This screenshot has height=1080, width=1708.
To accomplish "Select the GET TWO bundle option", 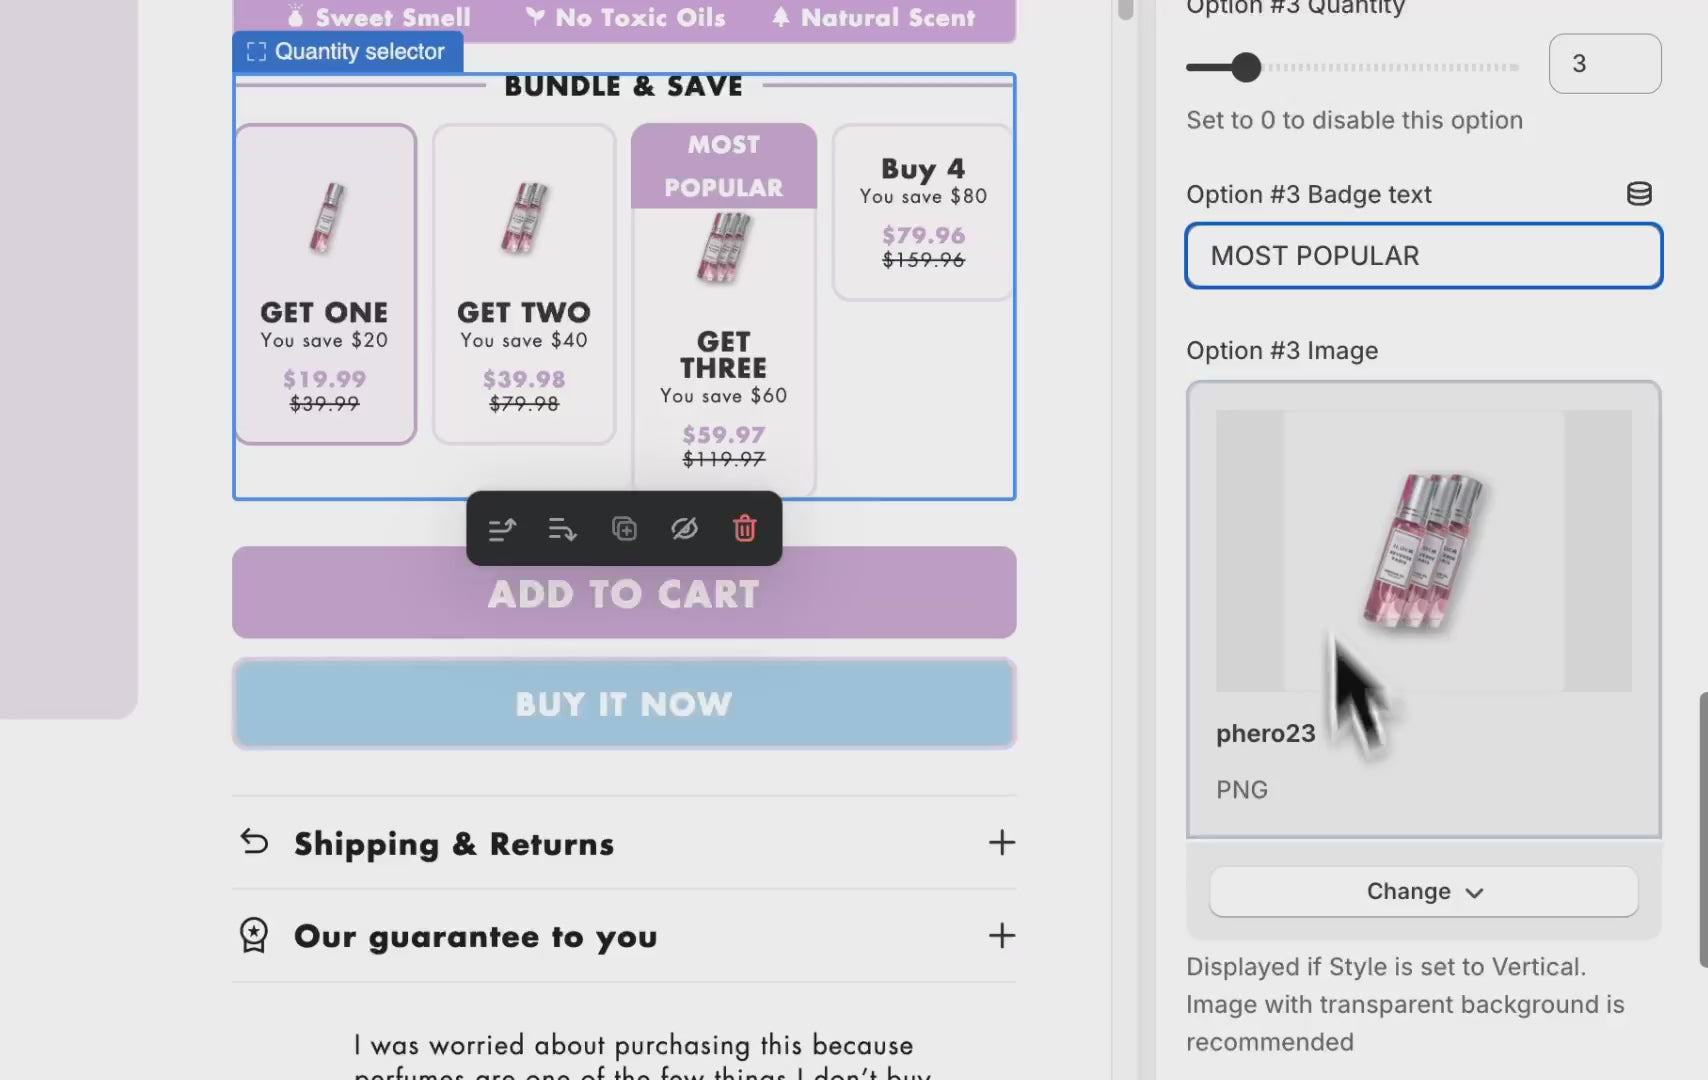I will pyautogui.click(x=524, y=284).
